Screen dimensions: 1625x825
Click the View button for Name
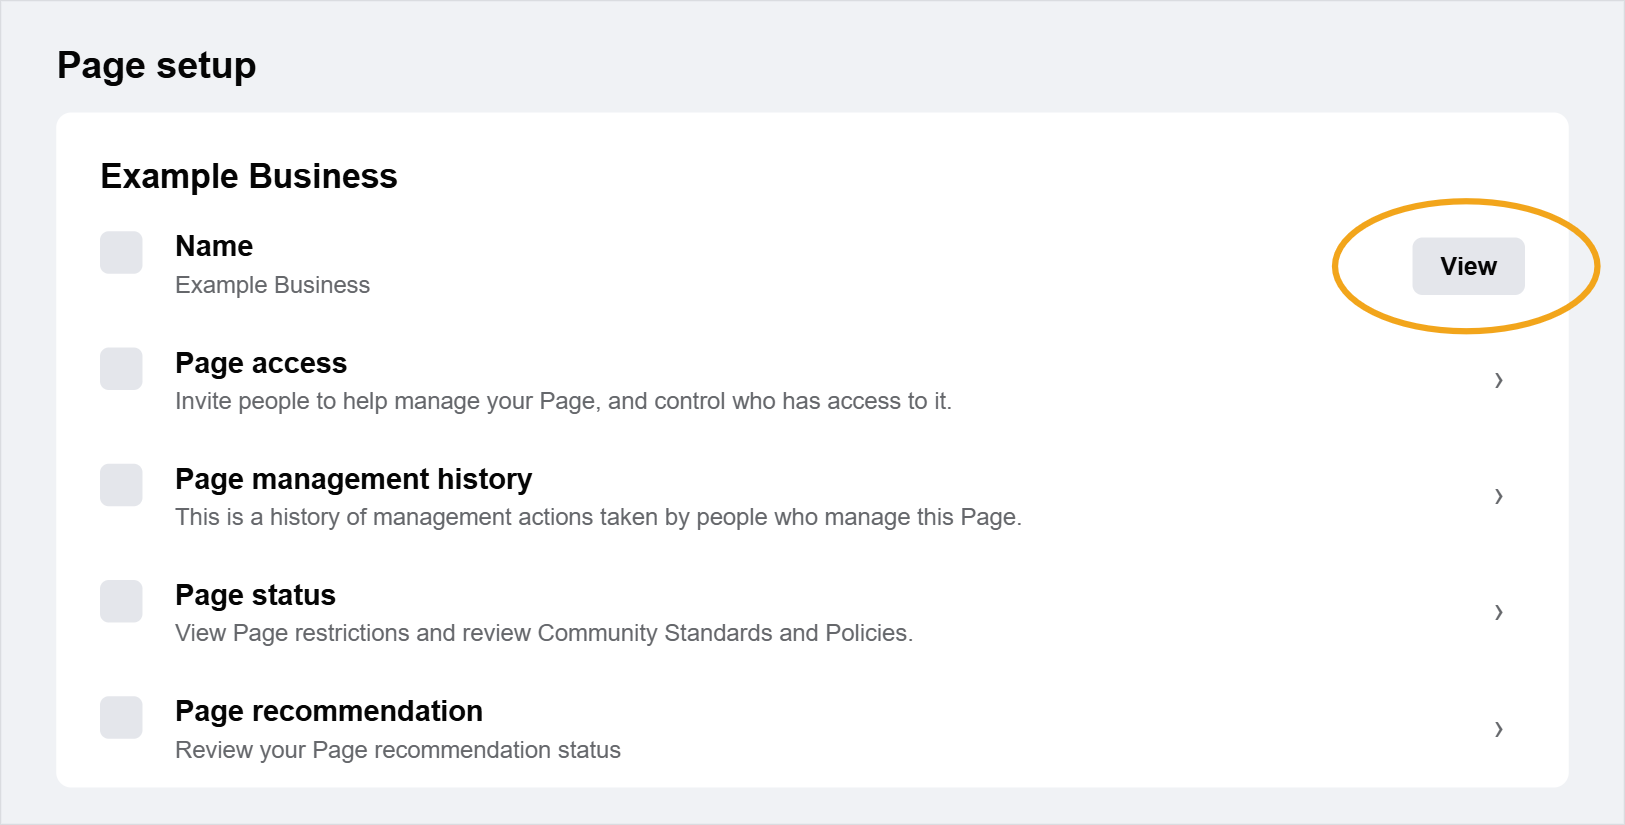1468,266
